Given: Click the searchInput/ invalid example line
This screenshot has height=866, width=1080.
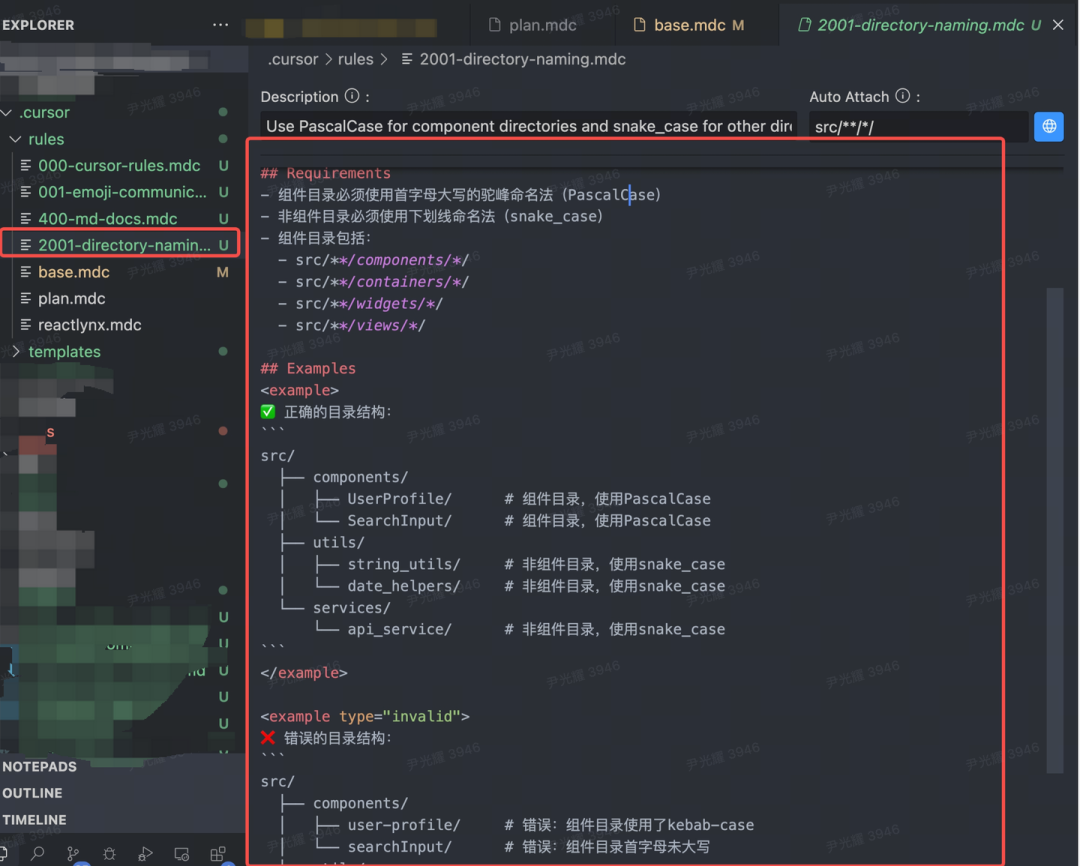Looking at the screenshot, I should [399, 847].
